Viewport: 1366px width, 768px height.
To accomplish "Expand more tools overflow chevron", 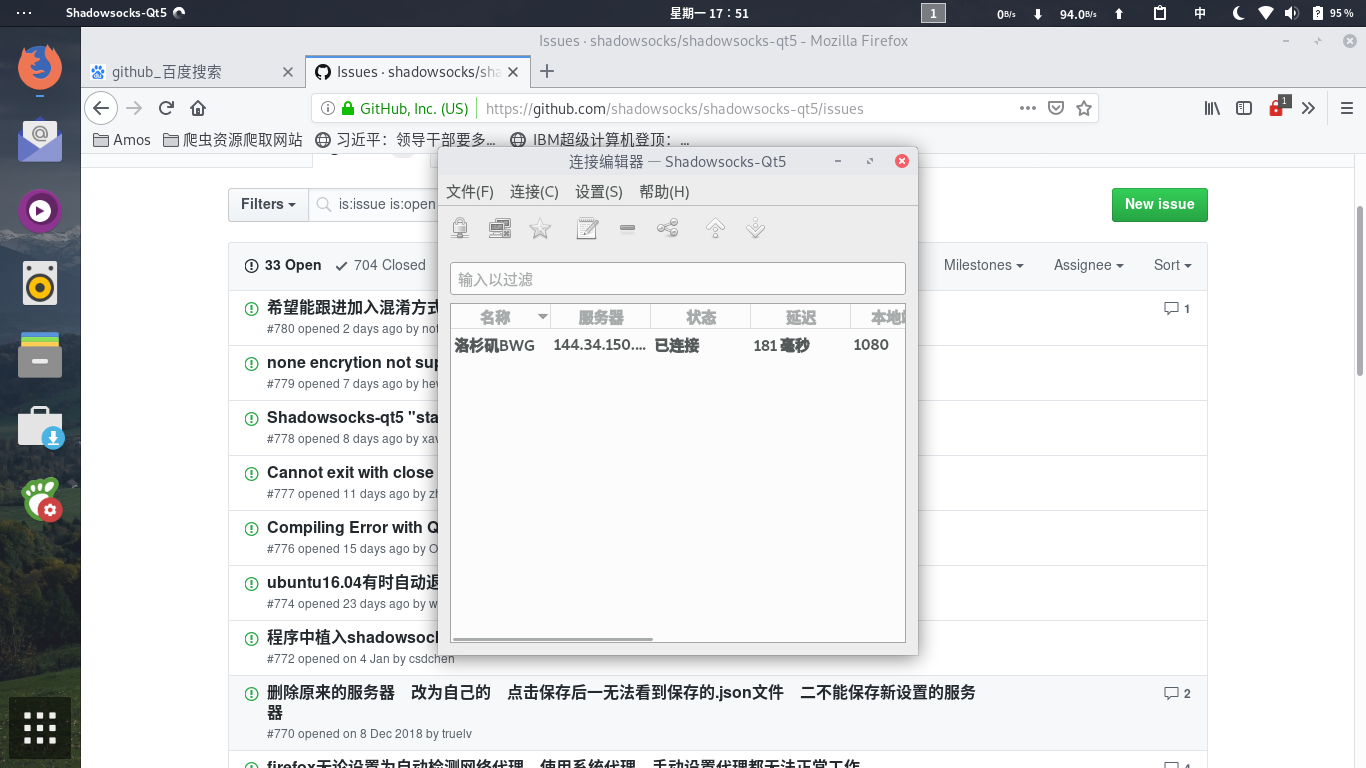I will tap(1308, 108).
